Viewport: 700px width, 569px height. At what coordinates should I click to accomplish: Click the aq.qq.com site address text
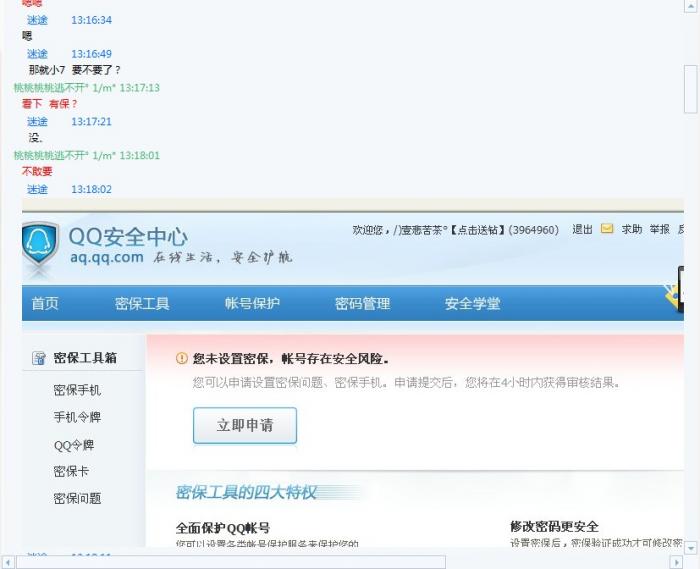coord(107,257)
